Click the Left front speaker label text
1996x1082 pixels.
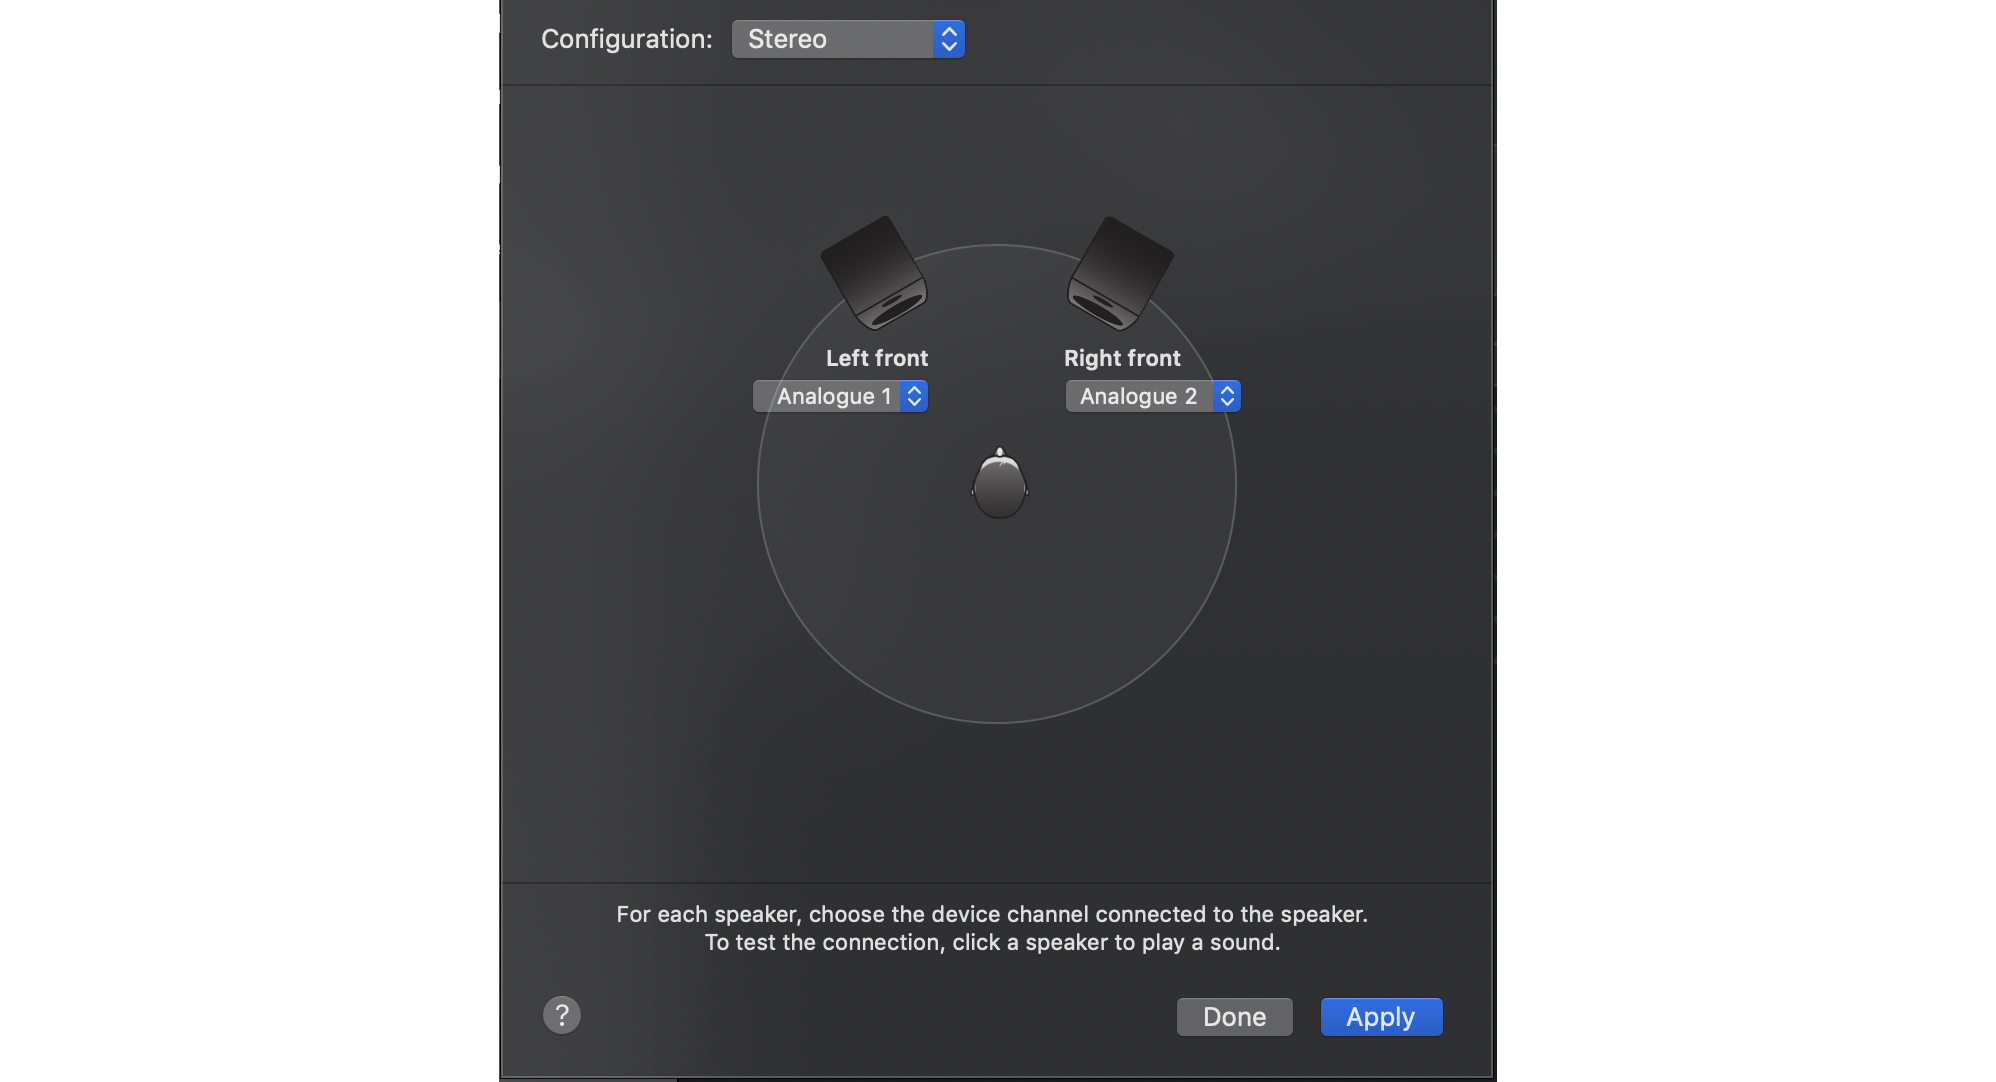click(877, 357)
